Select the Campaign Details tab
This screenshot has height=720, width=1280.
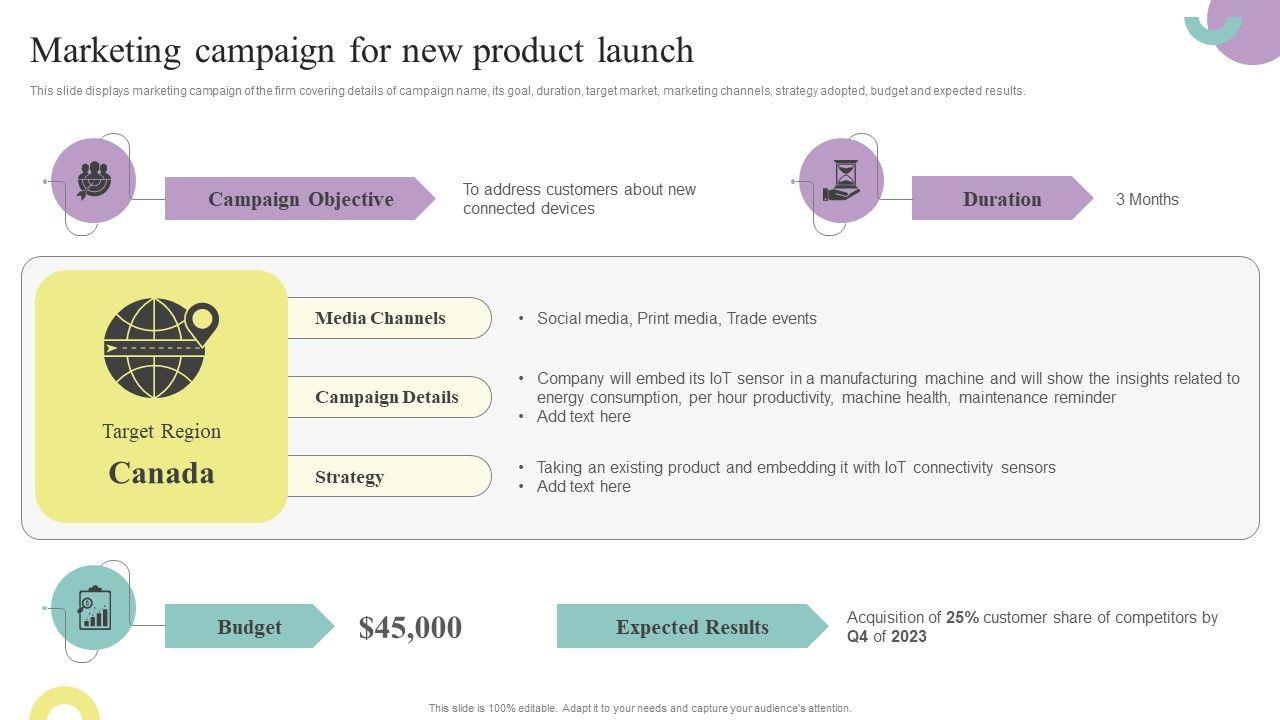[387, 397]
